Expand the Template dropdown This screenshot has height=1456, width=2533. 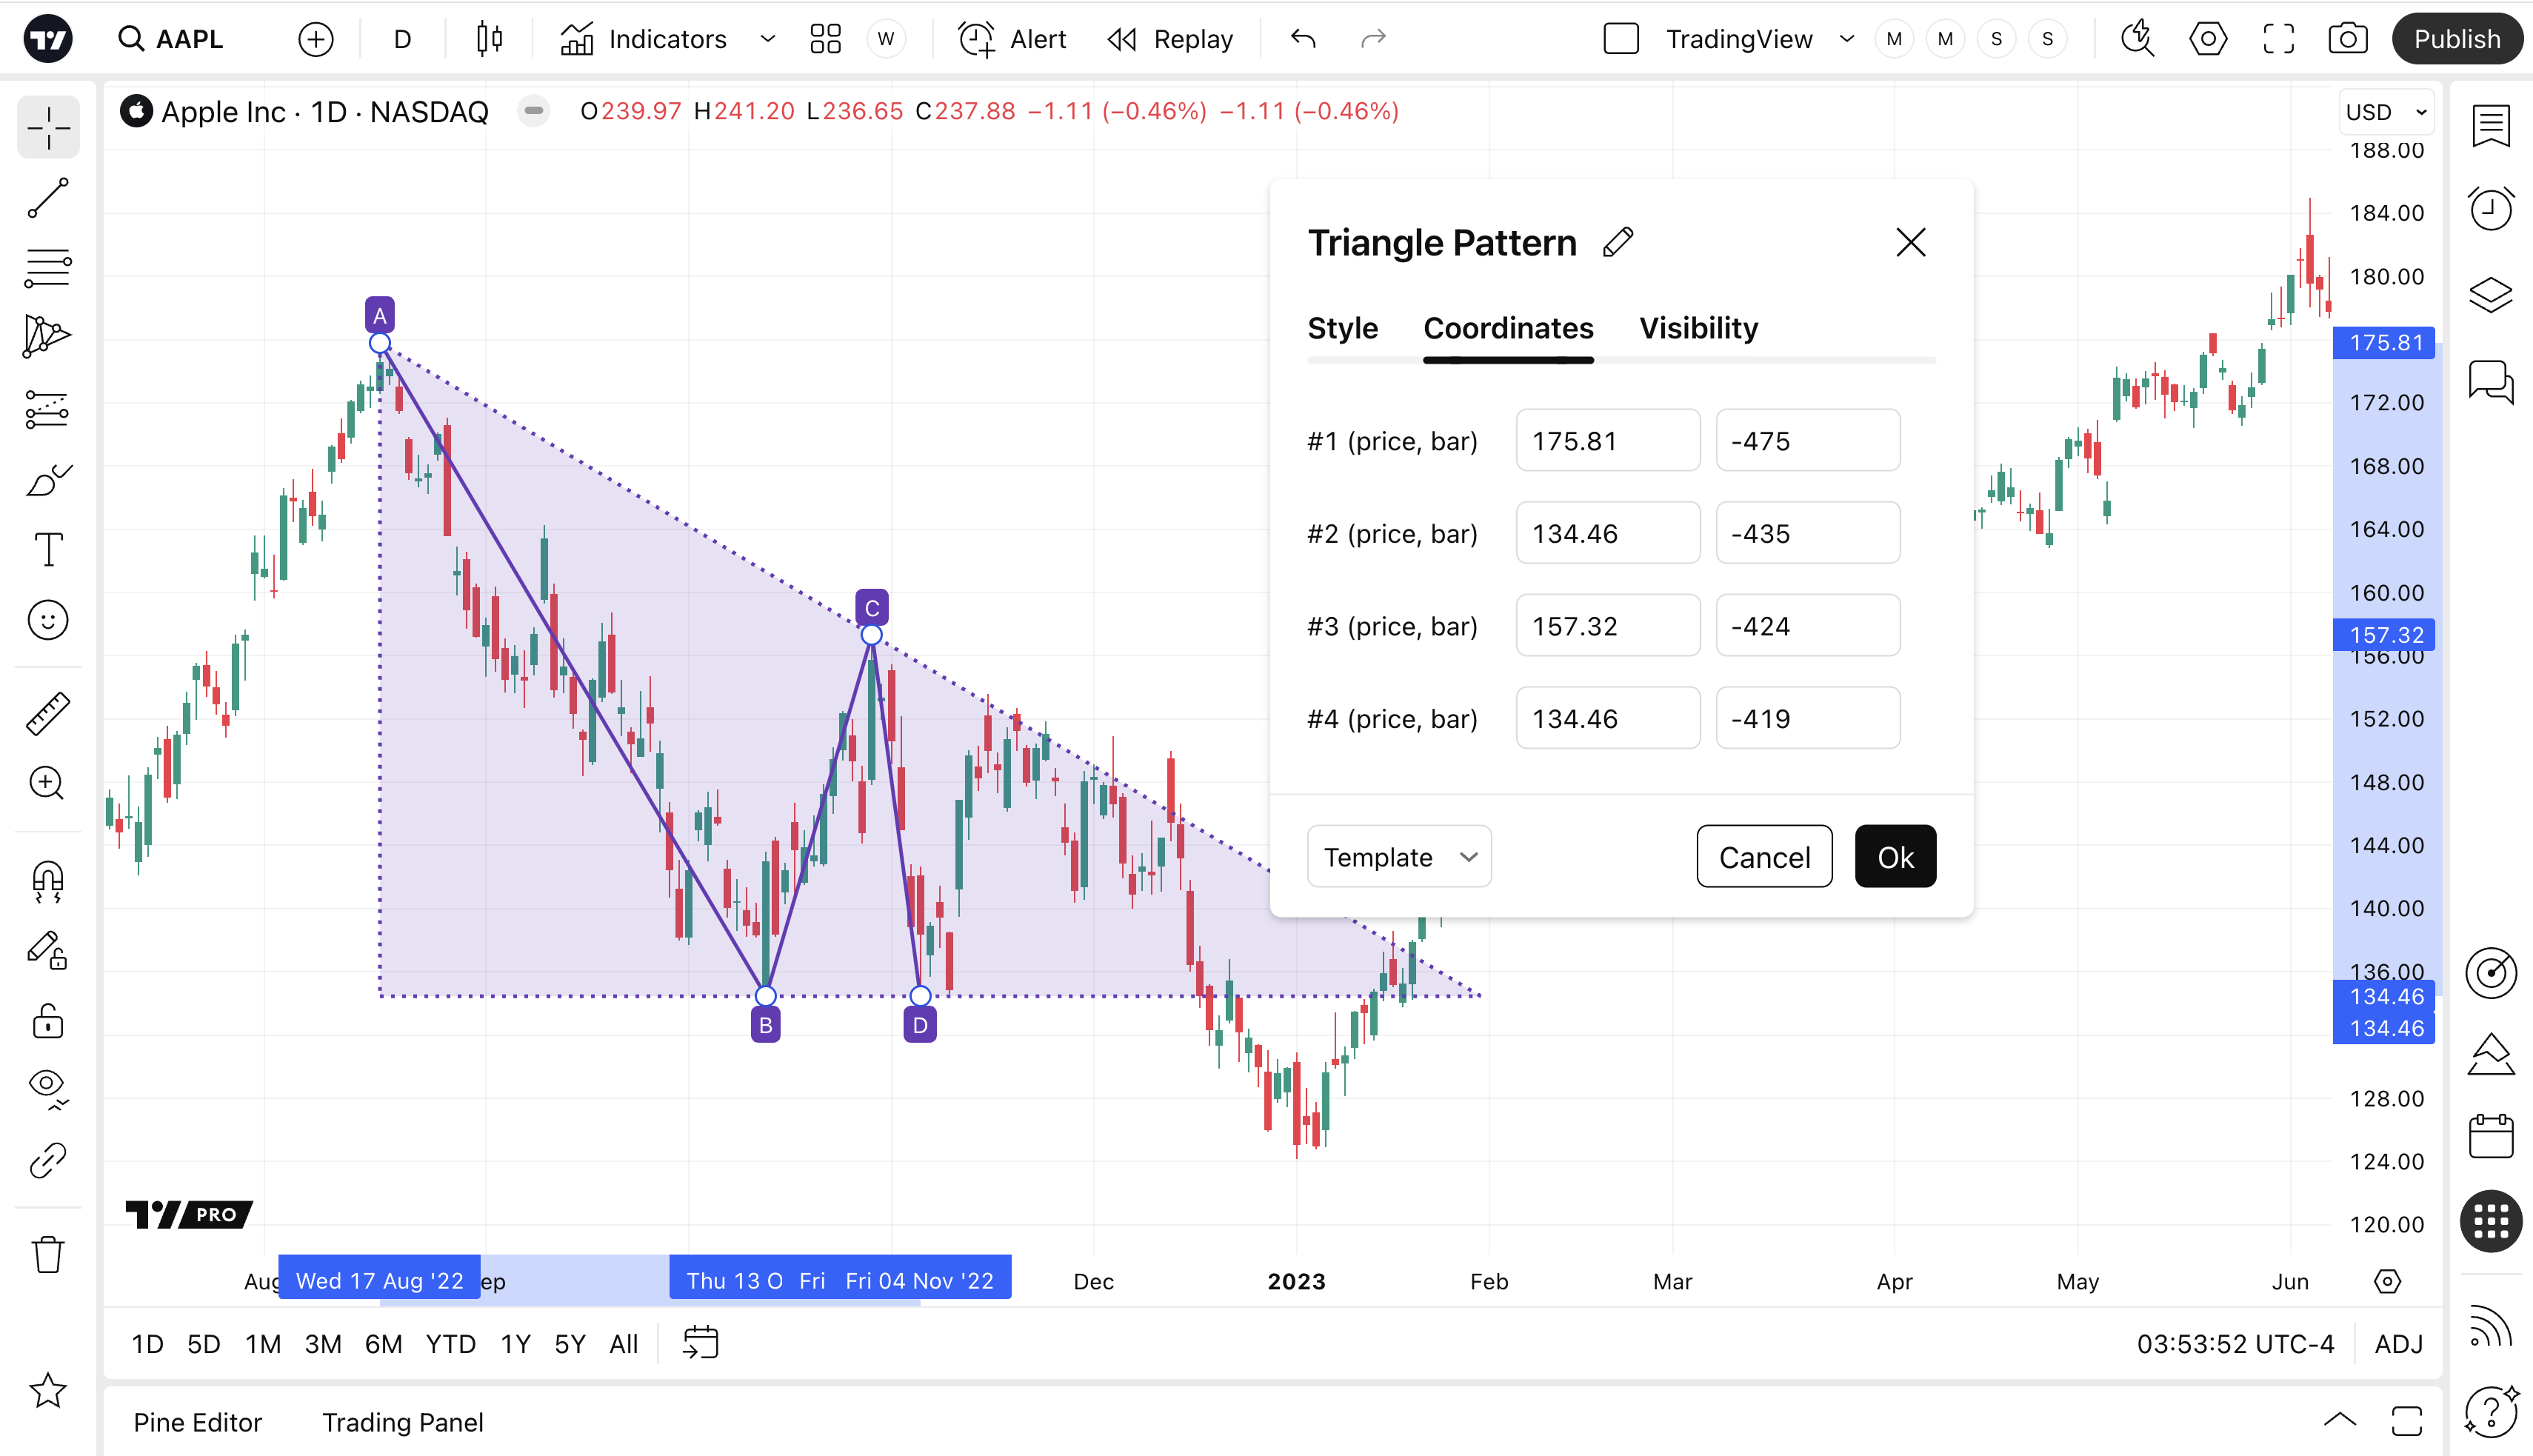click(x=1398, y=857)
